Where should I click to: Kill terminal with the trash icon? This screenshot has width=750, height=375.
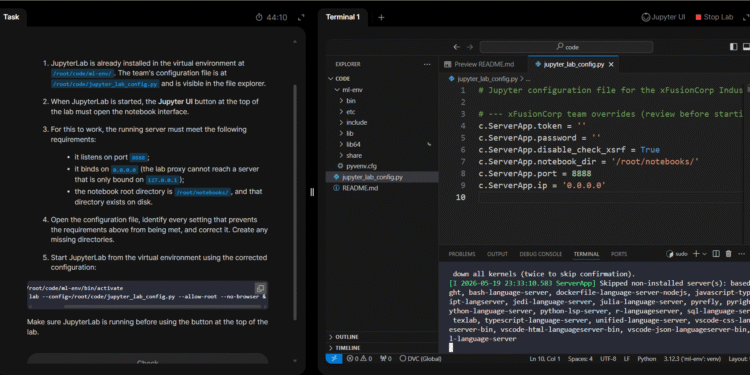click(728, 254)
